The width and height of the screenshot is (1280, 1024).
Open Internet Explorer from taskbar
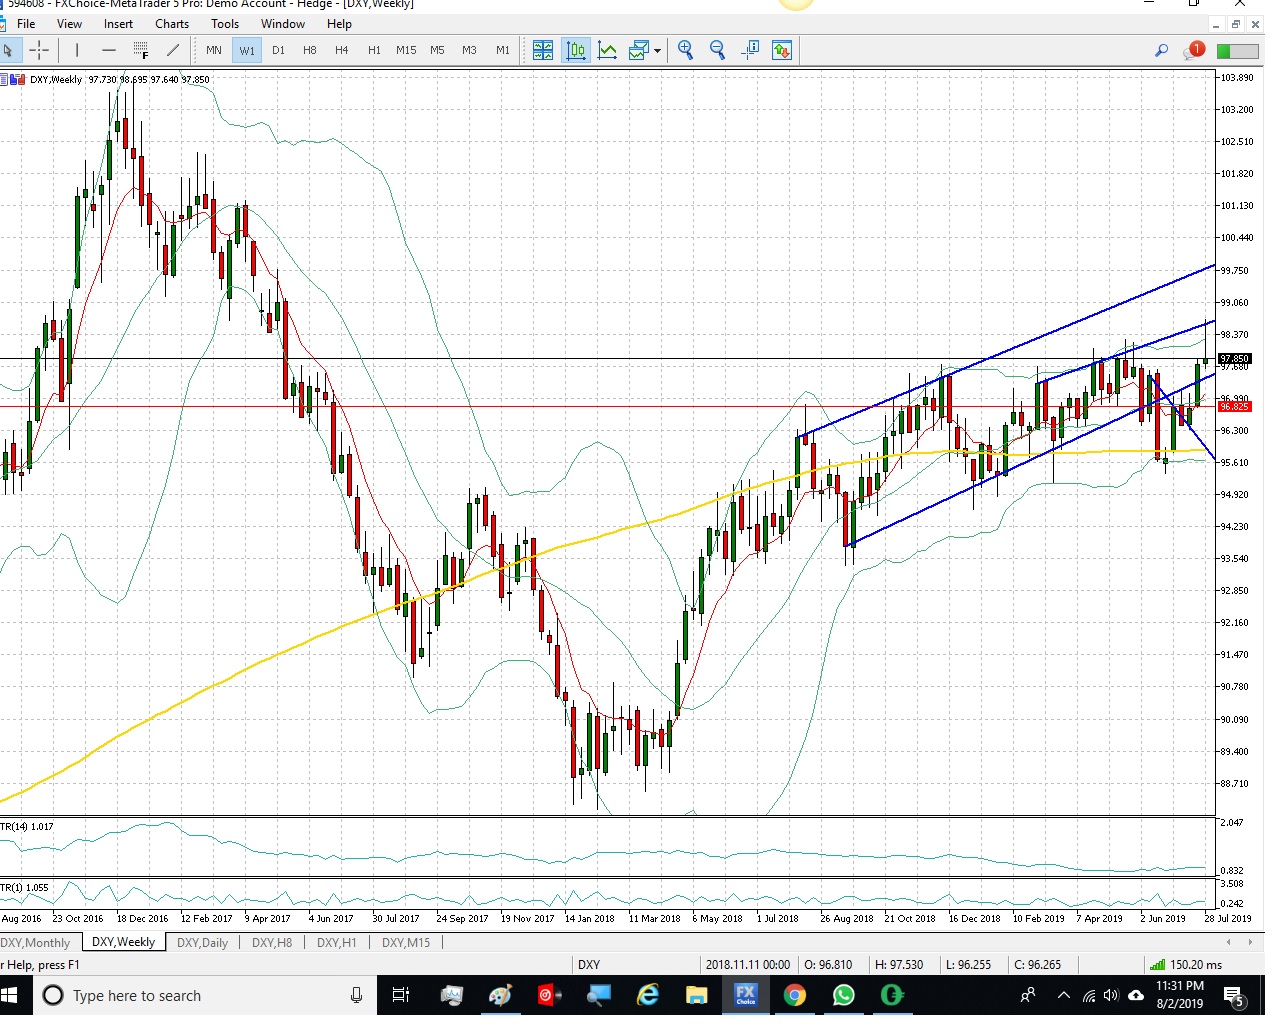coord(648,995)
